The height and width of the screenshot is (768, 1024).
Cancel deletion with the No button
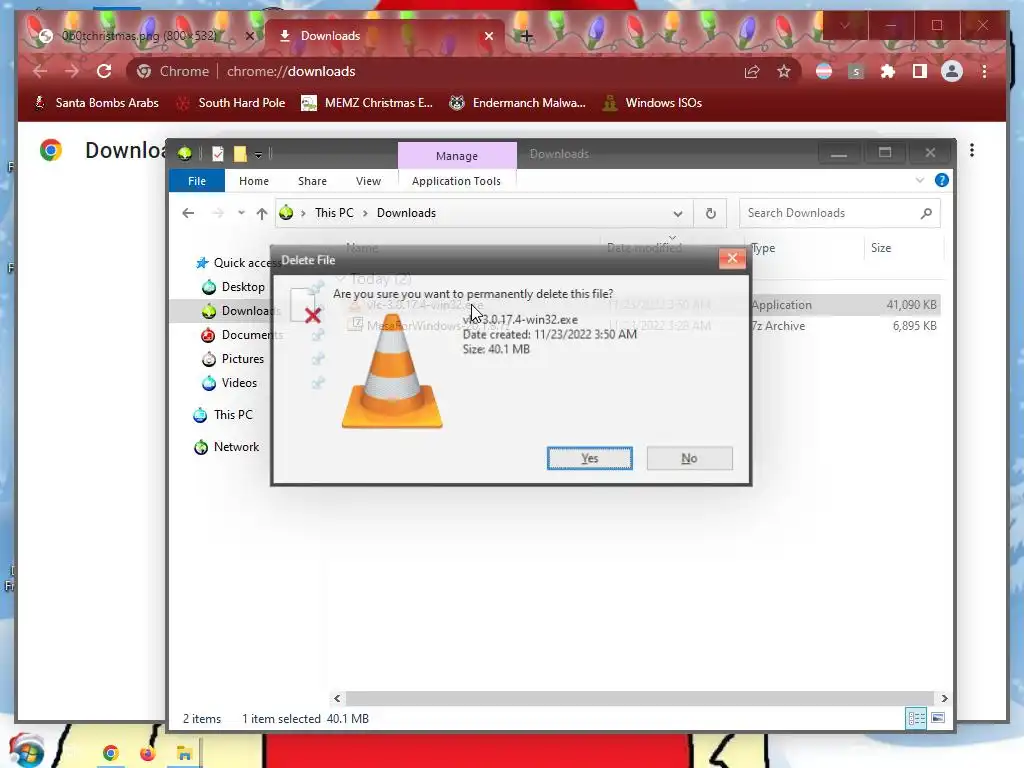689,458
